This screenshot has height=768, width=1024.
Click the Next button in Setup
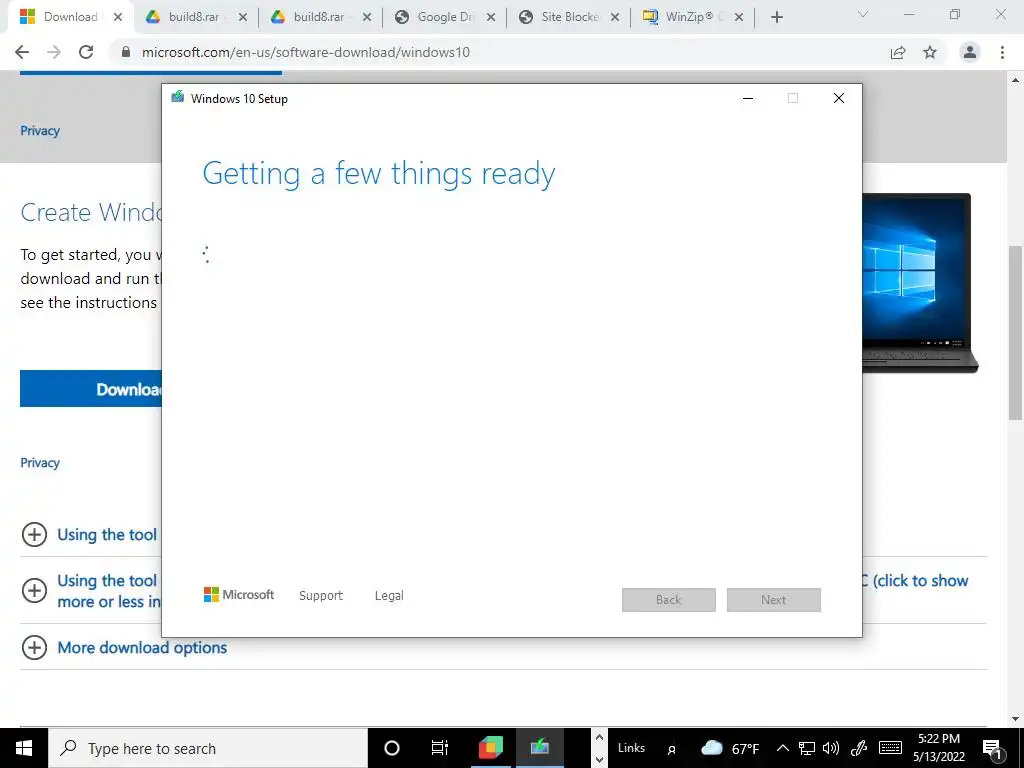(x=773, y=600)
